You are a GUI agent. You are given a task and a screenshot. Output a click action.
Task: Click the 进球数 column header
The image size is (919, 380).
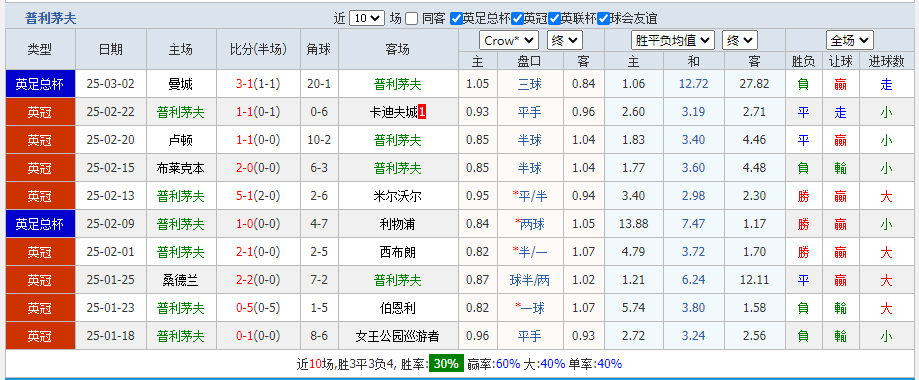point(886,61)
